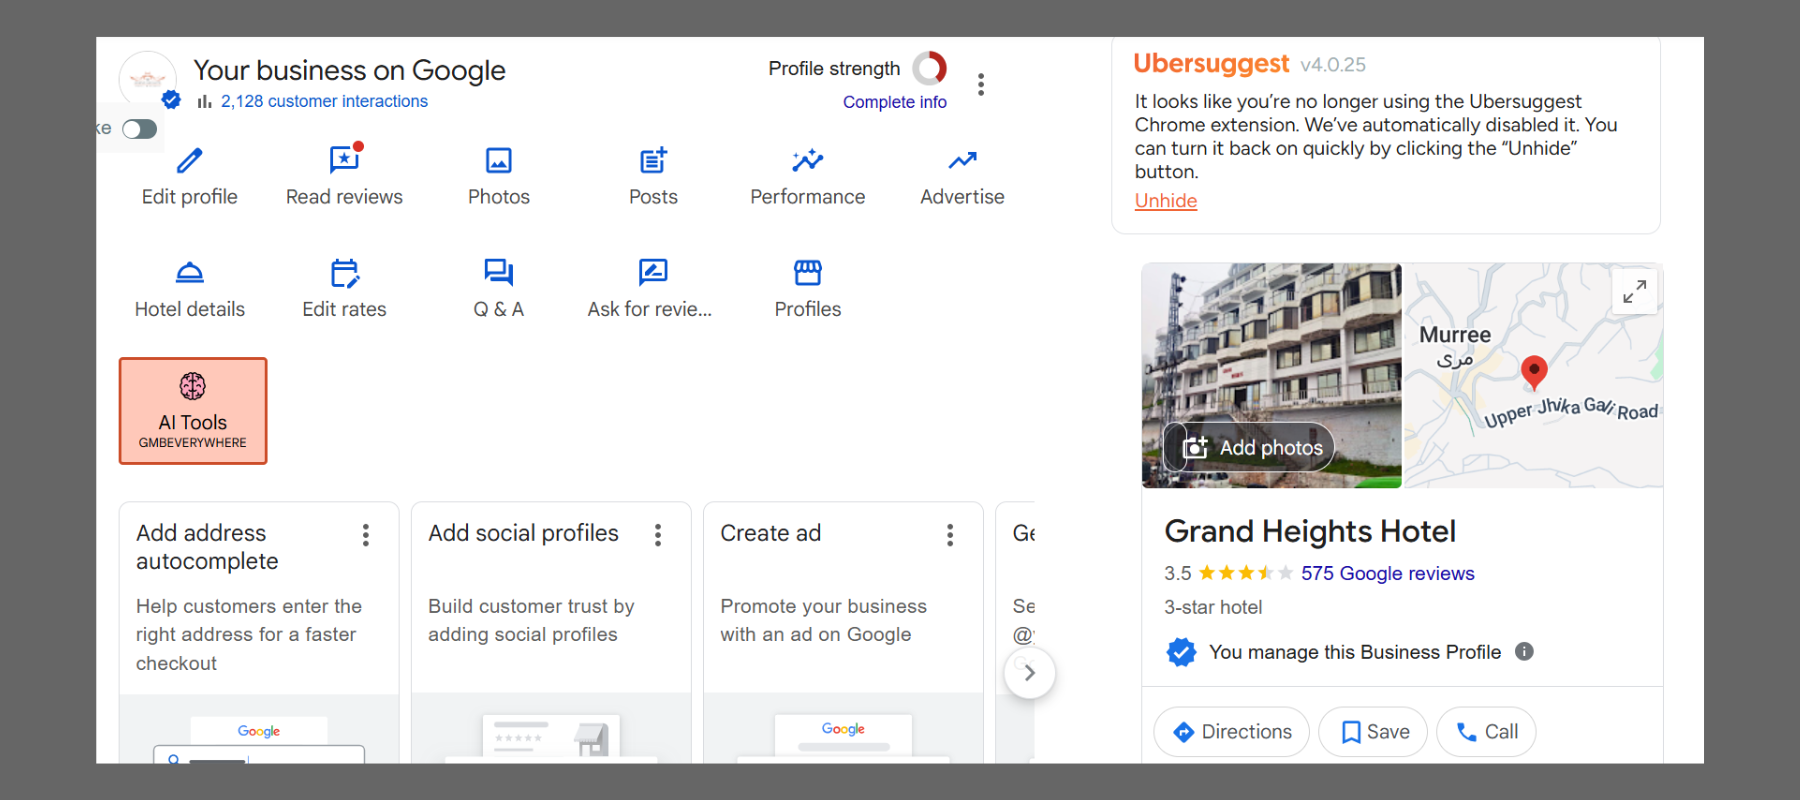Open Create ad card three-dot menu
Viewport: 1800px width, 800px height.
pyautogui.click(x=950, y=535)
